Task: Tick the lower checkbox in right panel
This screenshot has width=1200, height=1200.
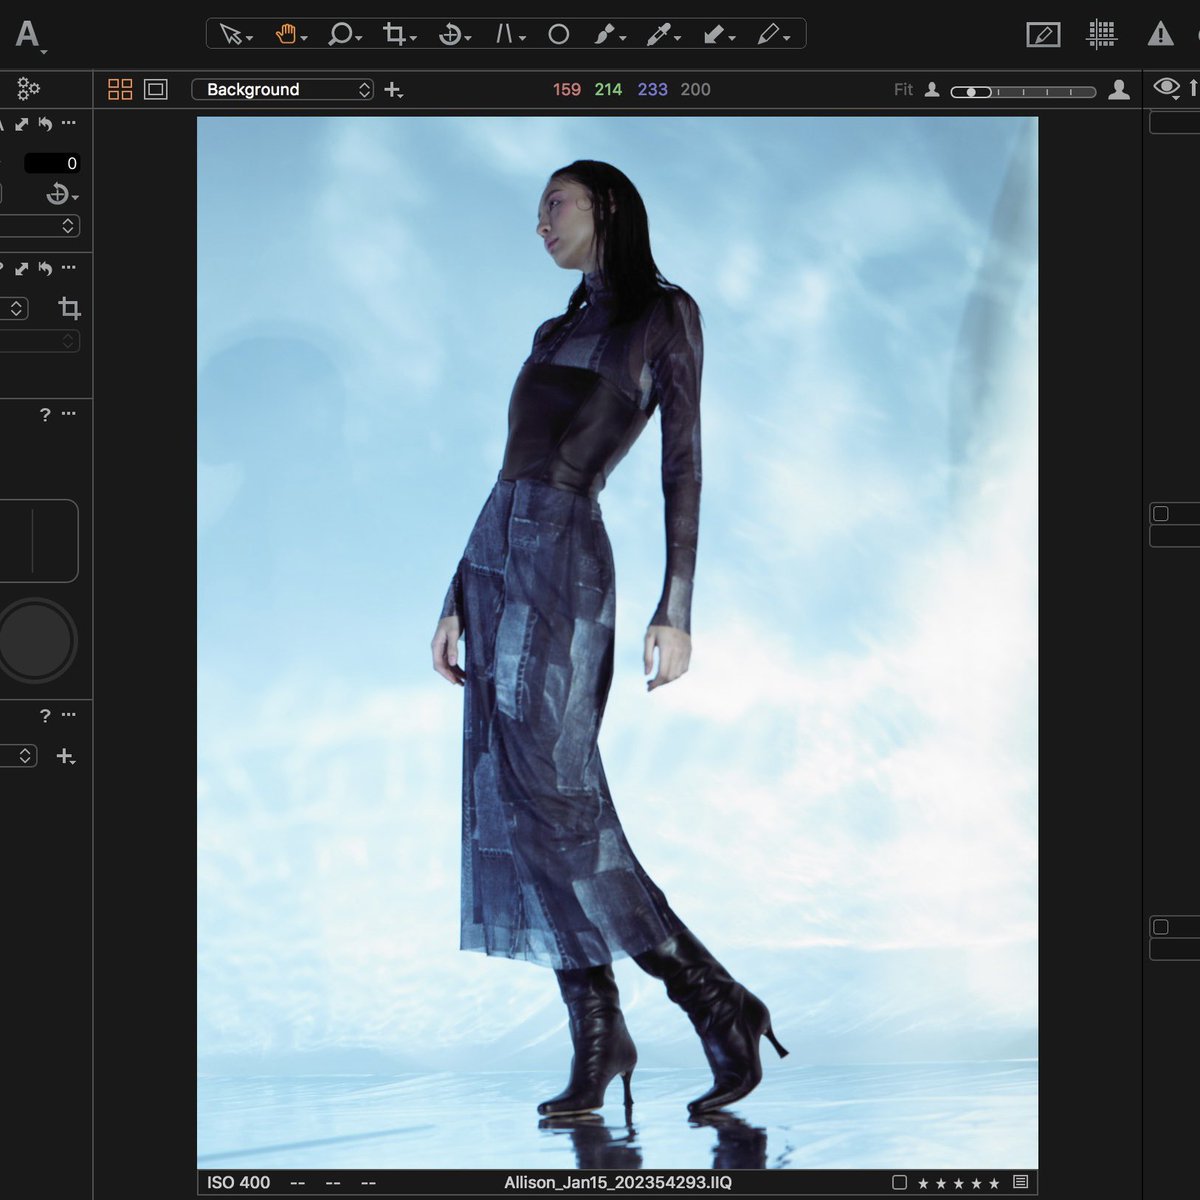Action: pos(1161,927)
